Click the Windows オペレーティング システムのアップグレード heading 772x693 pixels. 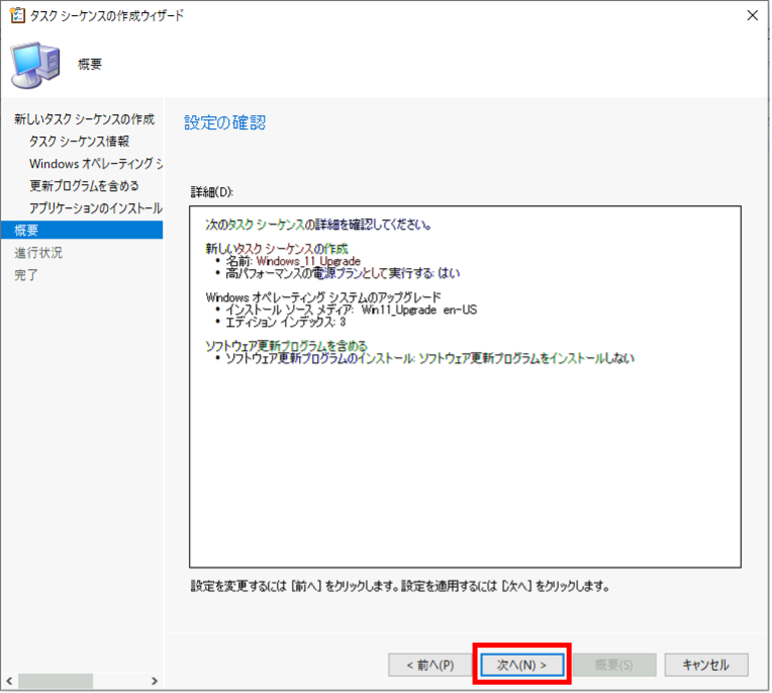point(323,297)
